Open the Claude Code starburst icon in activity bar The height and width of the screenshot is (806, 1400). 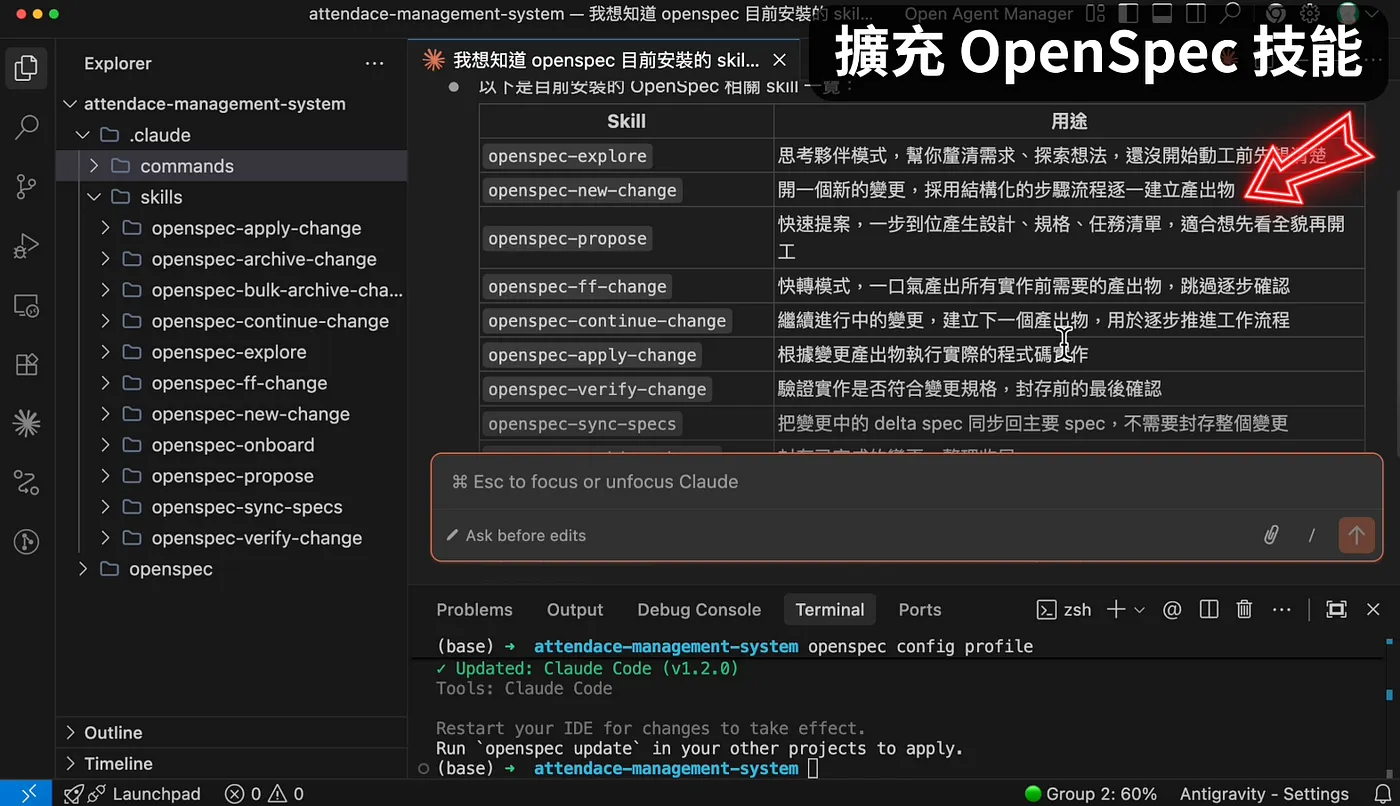pos(27,423)
